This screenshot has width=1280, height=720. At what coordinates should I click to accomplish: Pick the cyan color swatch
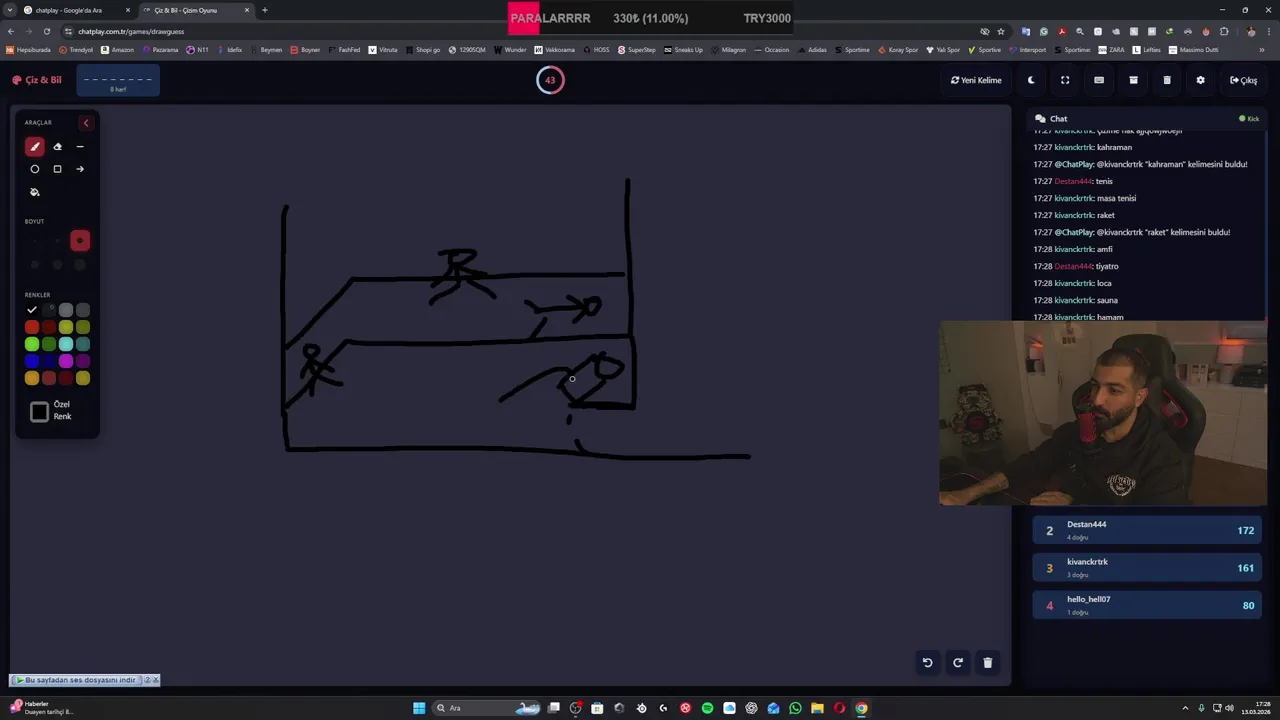[x=66, y=344]
